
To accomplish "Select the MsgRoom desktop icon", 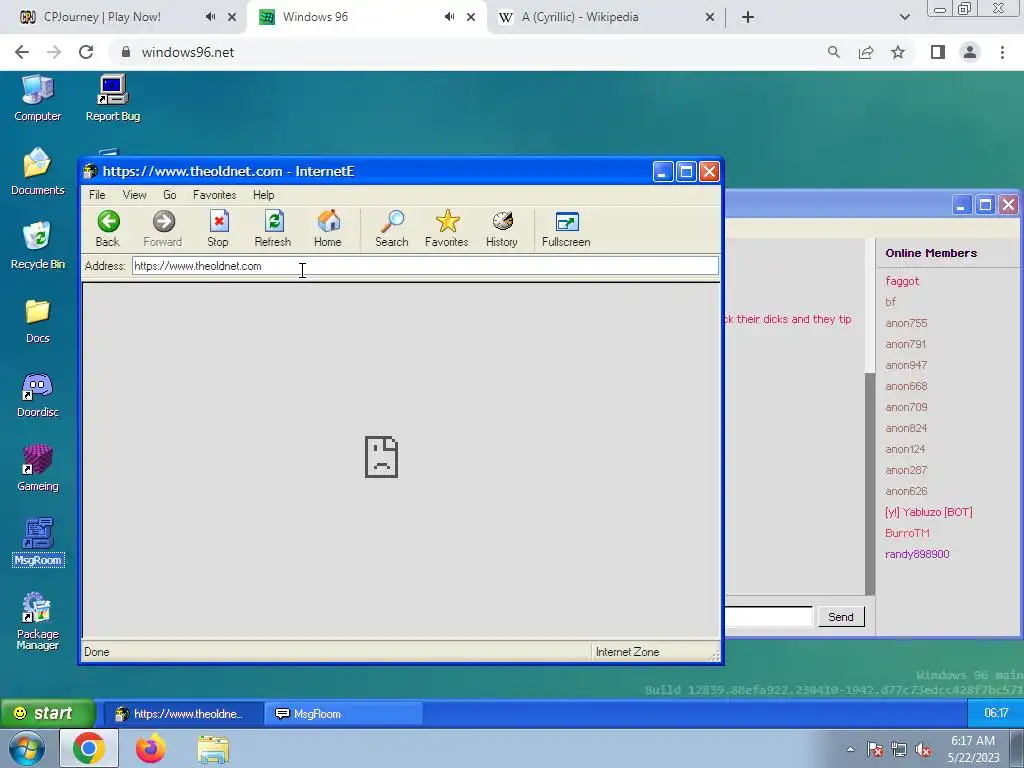I will click(38, 542).
